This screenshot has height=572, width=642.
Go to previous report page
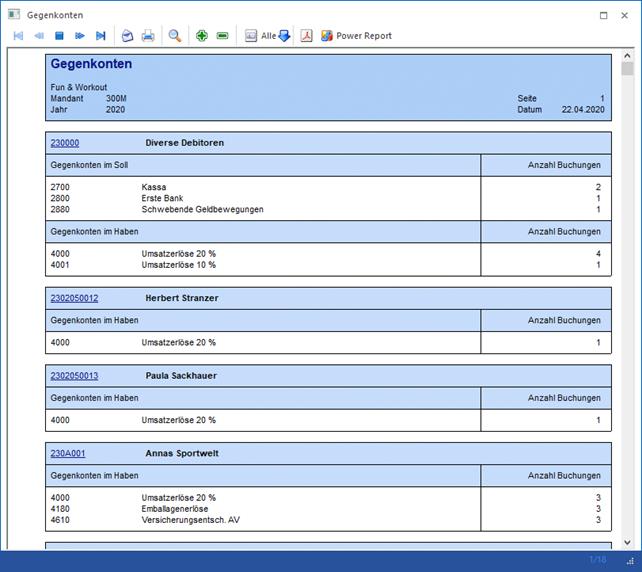tap(39, 36)
